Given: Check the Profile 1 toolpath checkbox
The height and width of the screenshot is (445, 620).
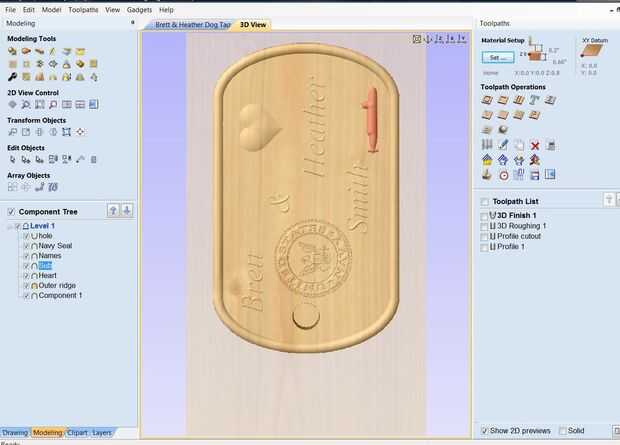Looking at the screenshot, I should (x=484, y=247).
